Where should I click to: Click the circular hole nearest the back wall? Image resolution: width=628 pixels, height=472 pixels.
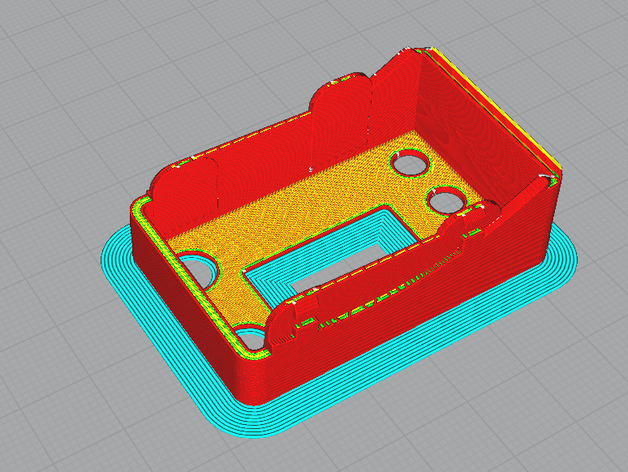click(x=409, y=161)
